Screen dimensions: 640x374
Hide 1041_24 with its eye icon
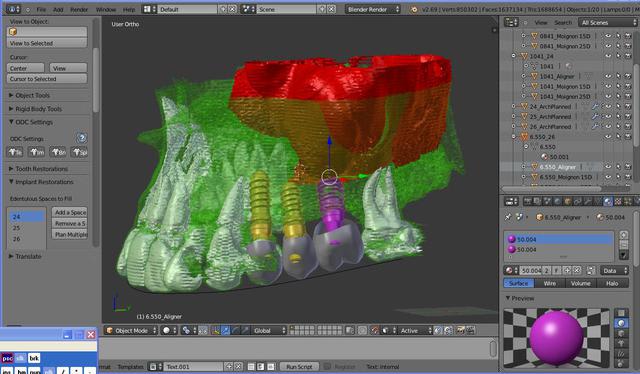(608, 56)
